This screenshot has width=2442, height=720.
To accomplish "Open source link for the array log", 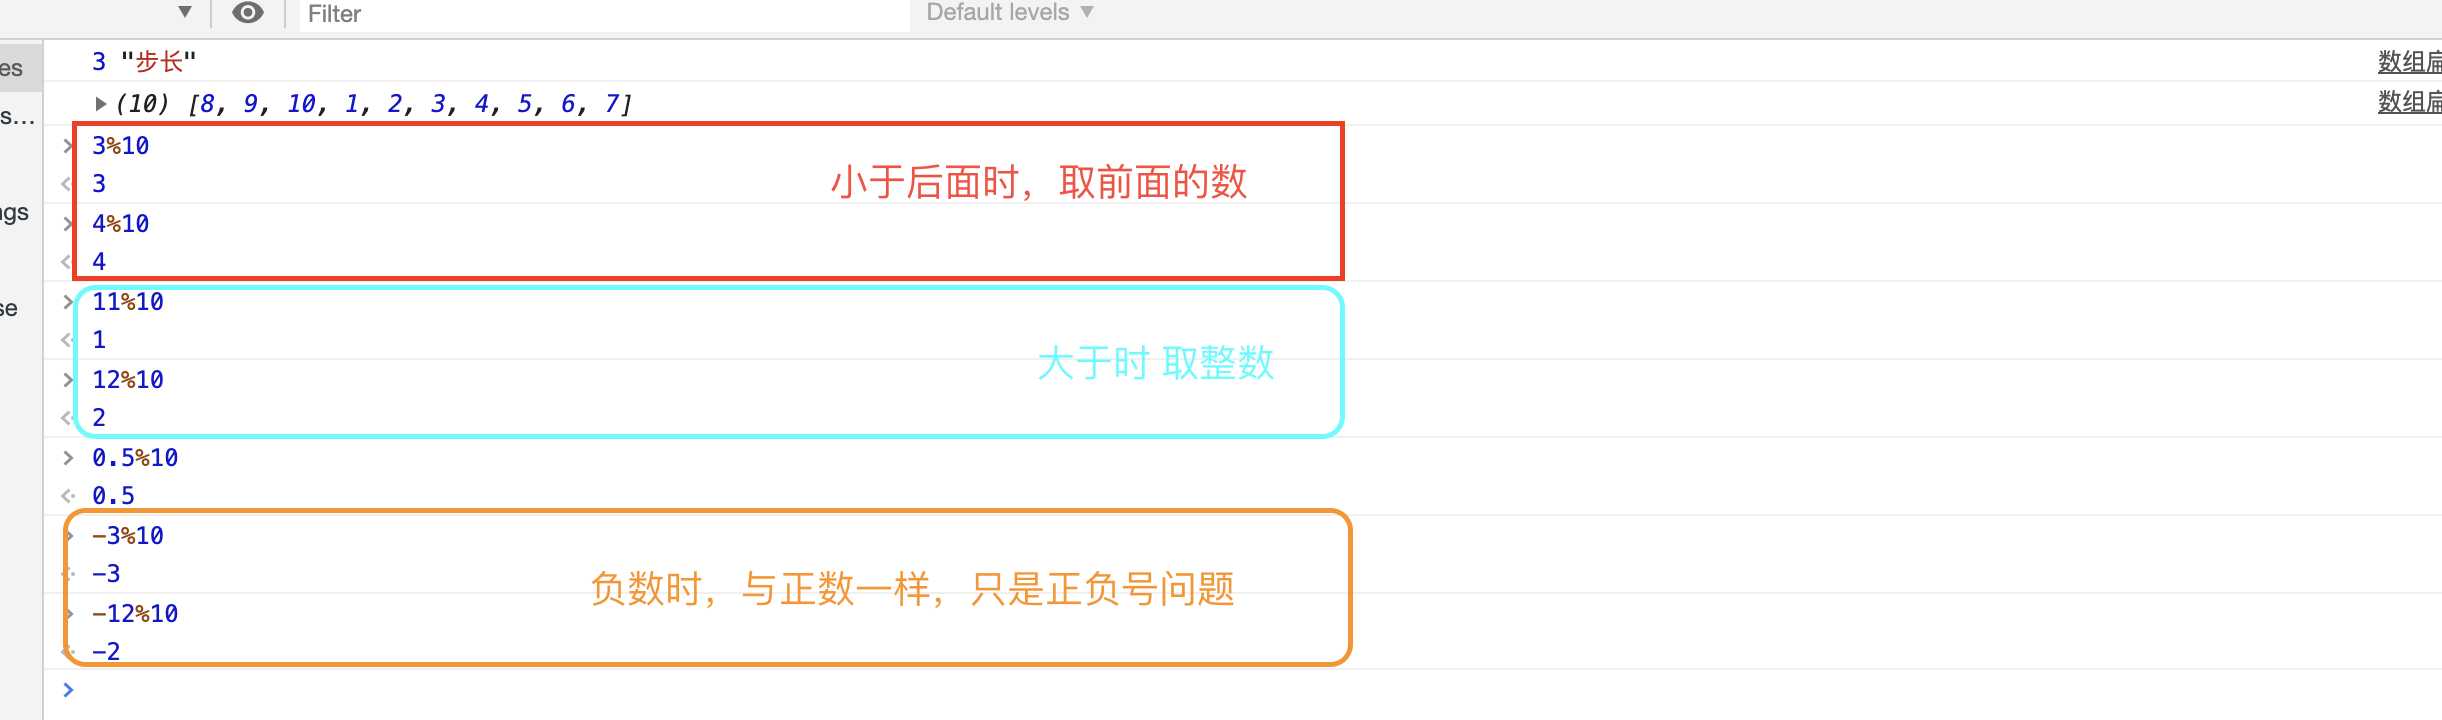I will [x=2409, y=102].
